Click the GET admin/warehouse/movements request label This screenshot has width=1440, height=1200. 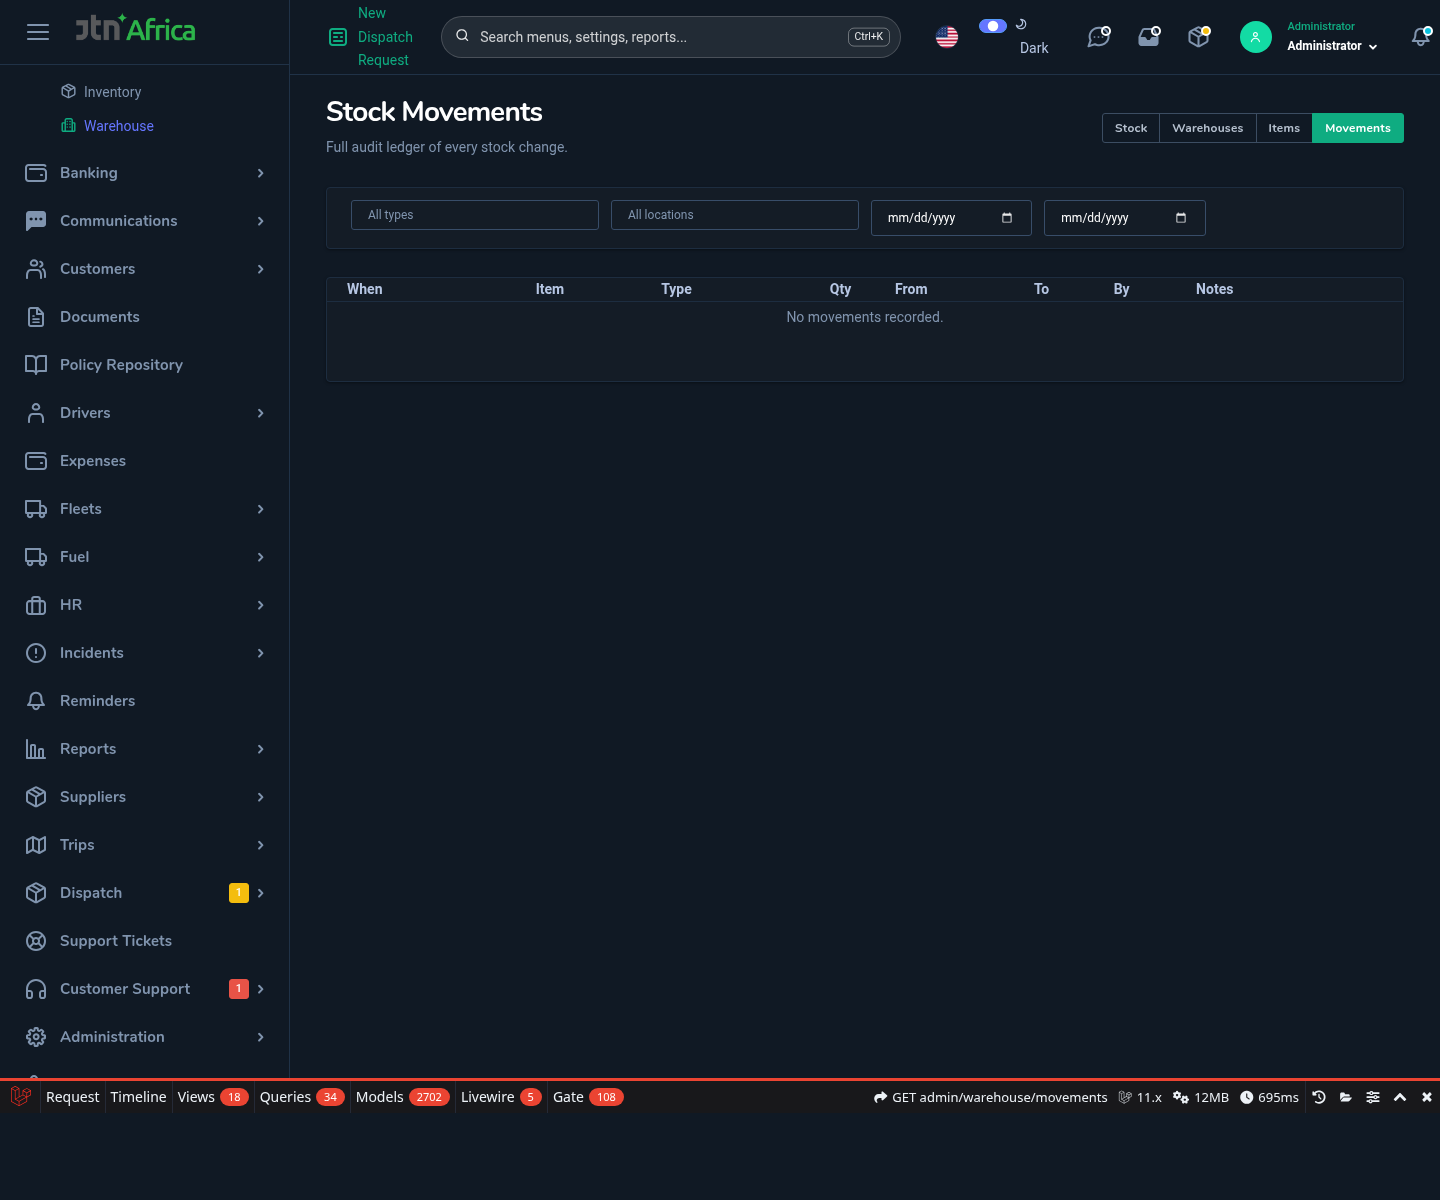[990, 1097]
